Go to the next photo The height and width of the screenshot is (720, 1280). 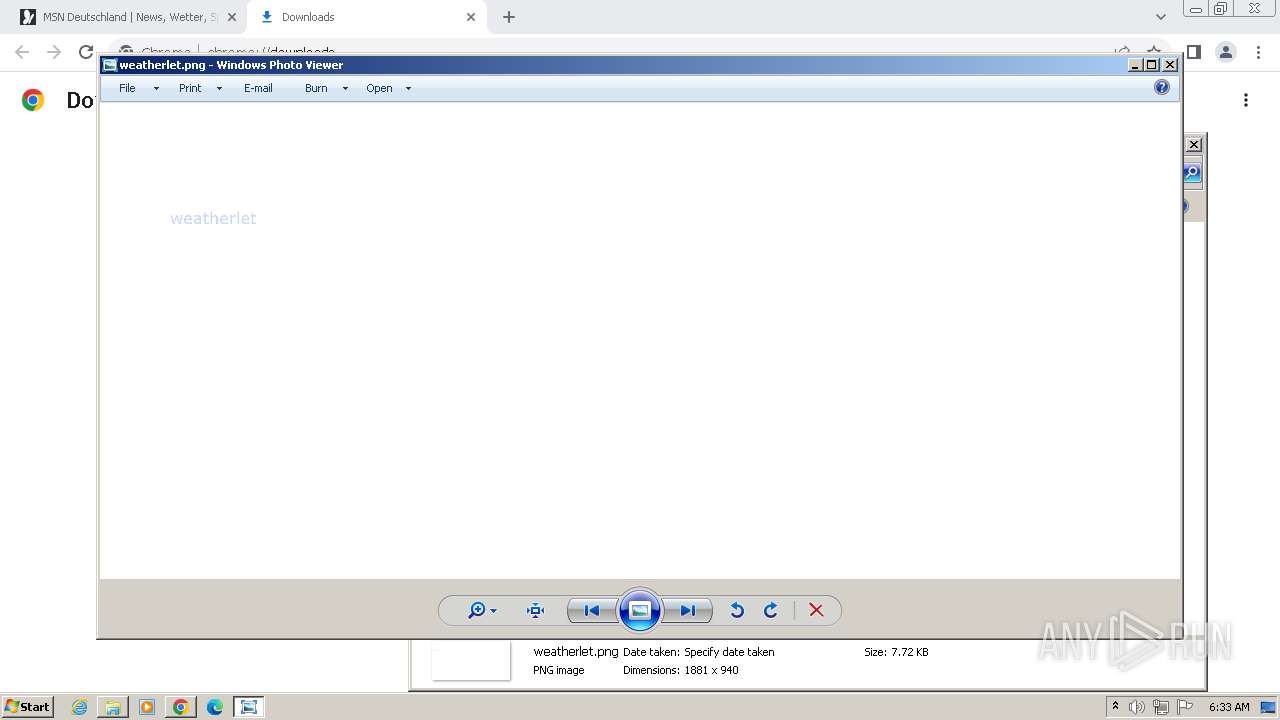(688, 610)
